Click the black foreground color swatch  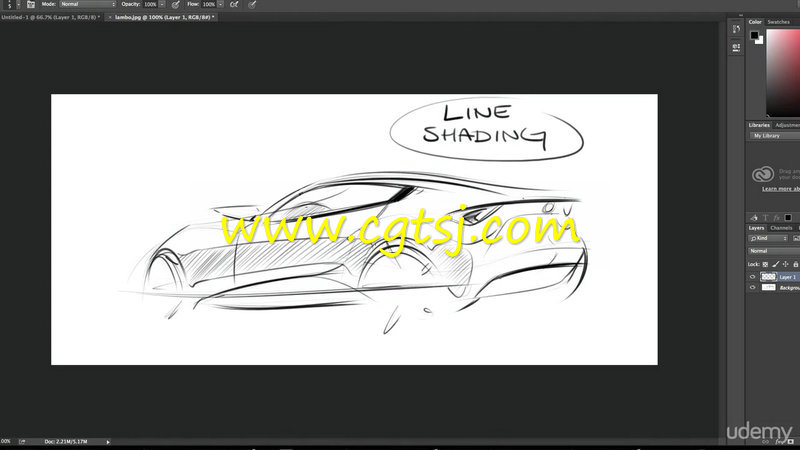tap(754, 35)
